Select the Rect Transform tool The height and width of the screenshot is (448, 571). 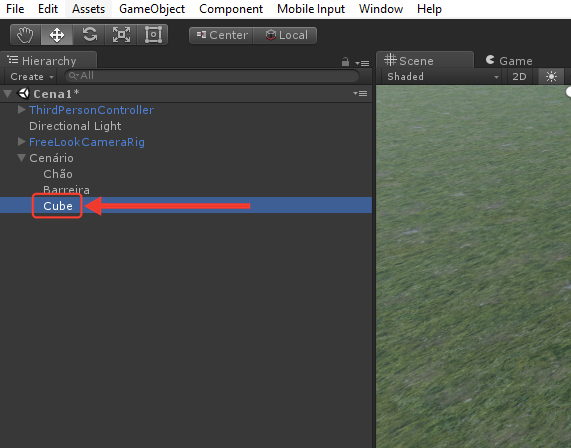pyautogui.click(x=153, y=35)
